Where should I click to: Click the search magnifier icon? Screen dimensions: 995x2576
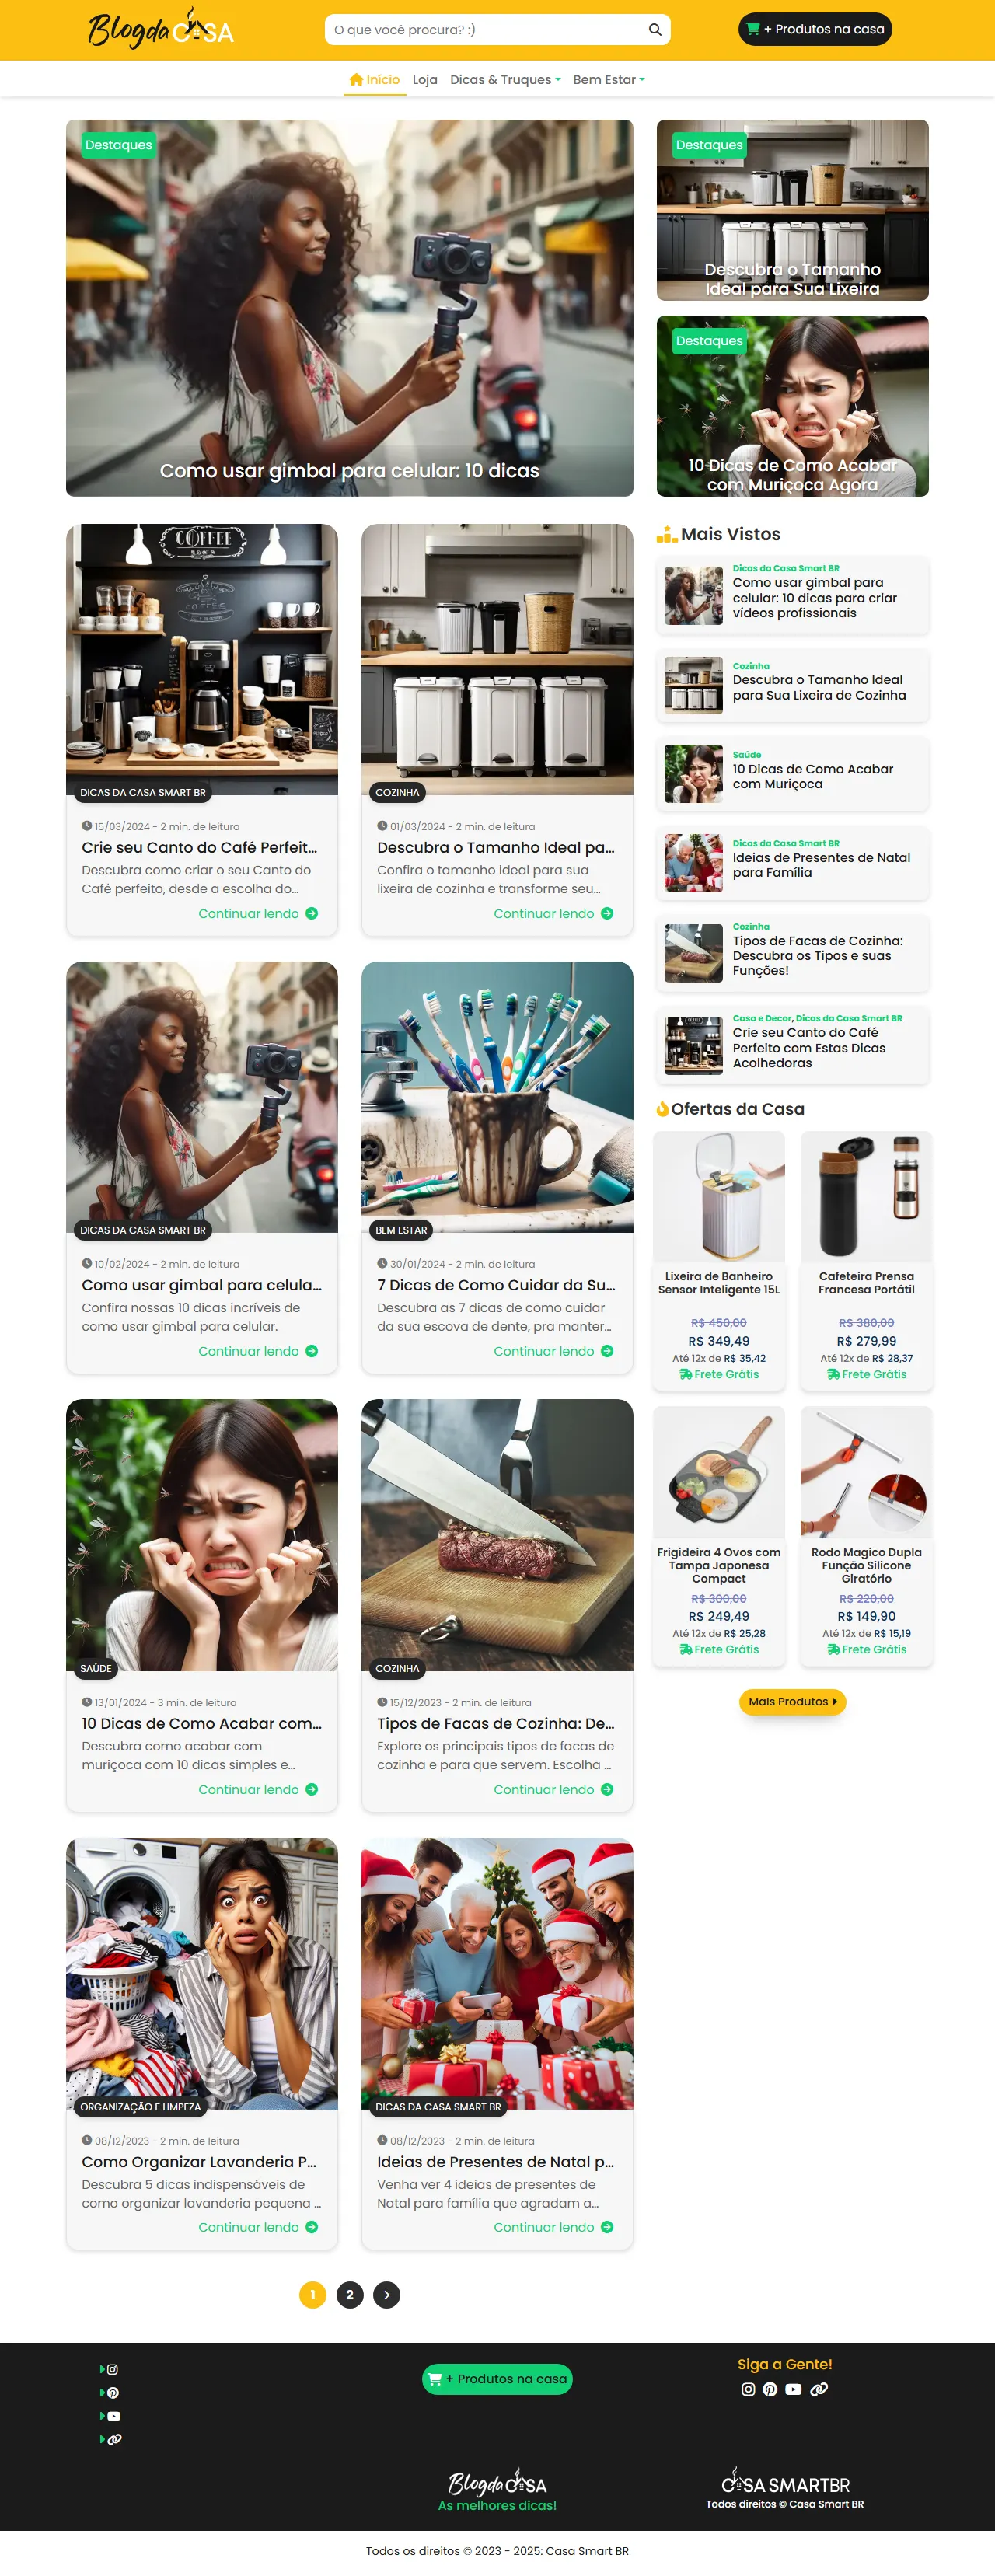coord(655,30)
